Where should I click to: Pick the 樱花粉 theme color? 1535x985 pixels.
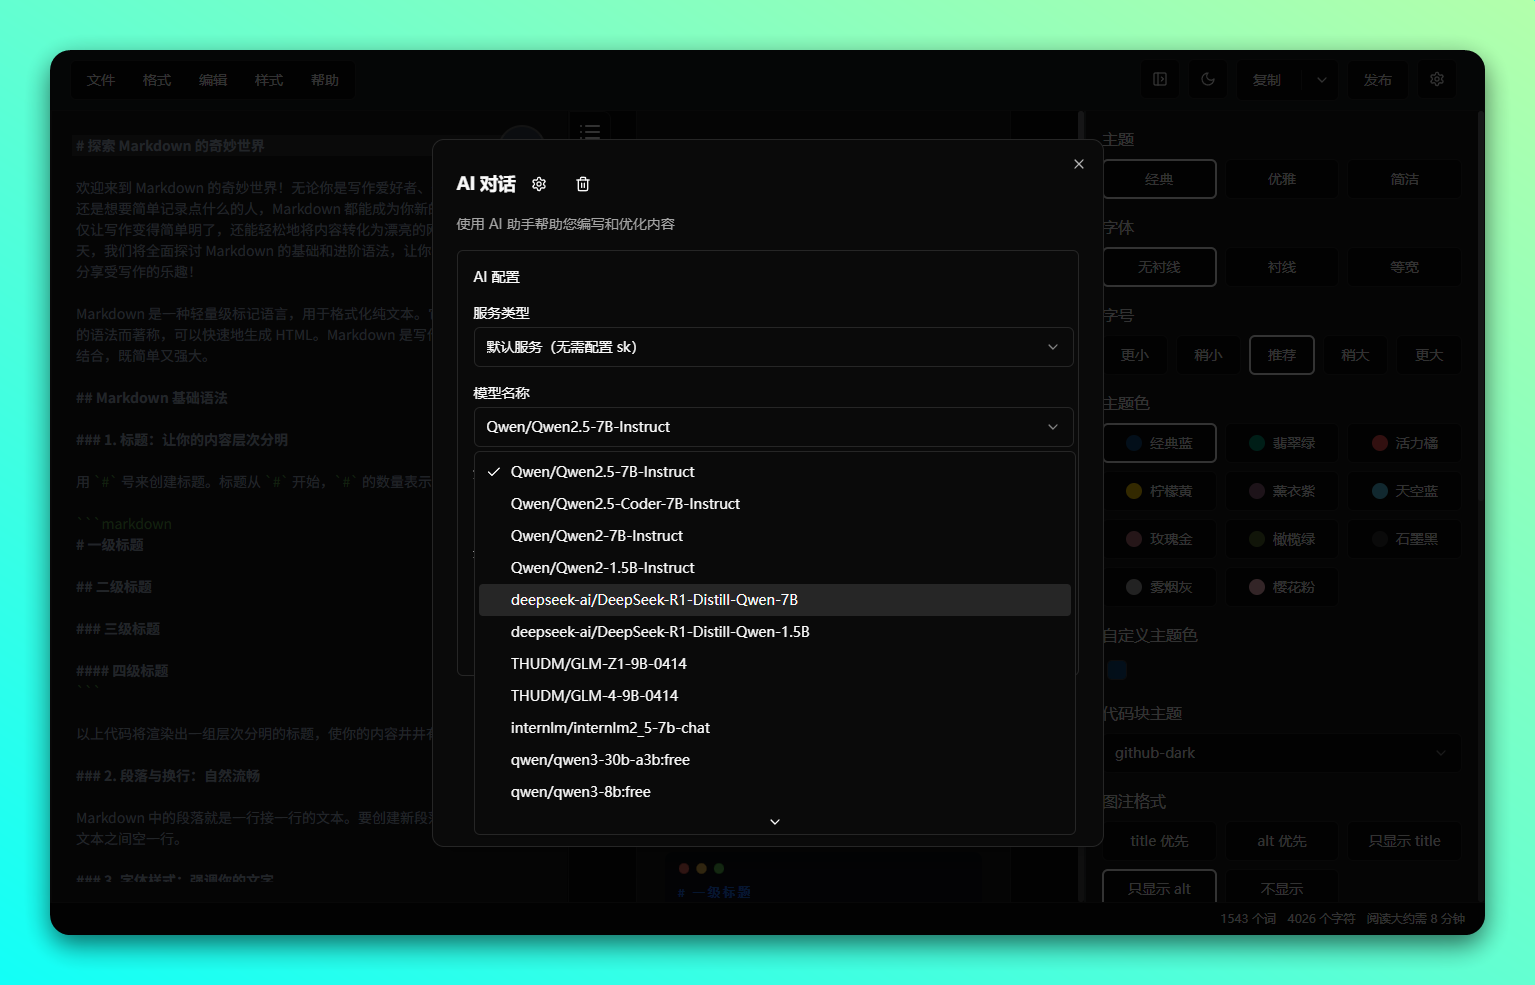1282,587
